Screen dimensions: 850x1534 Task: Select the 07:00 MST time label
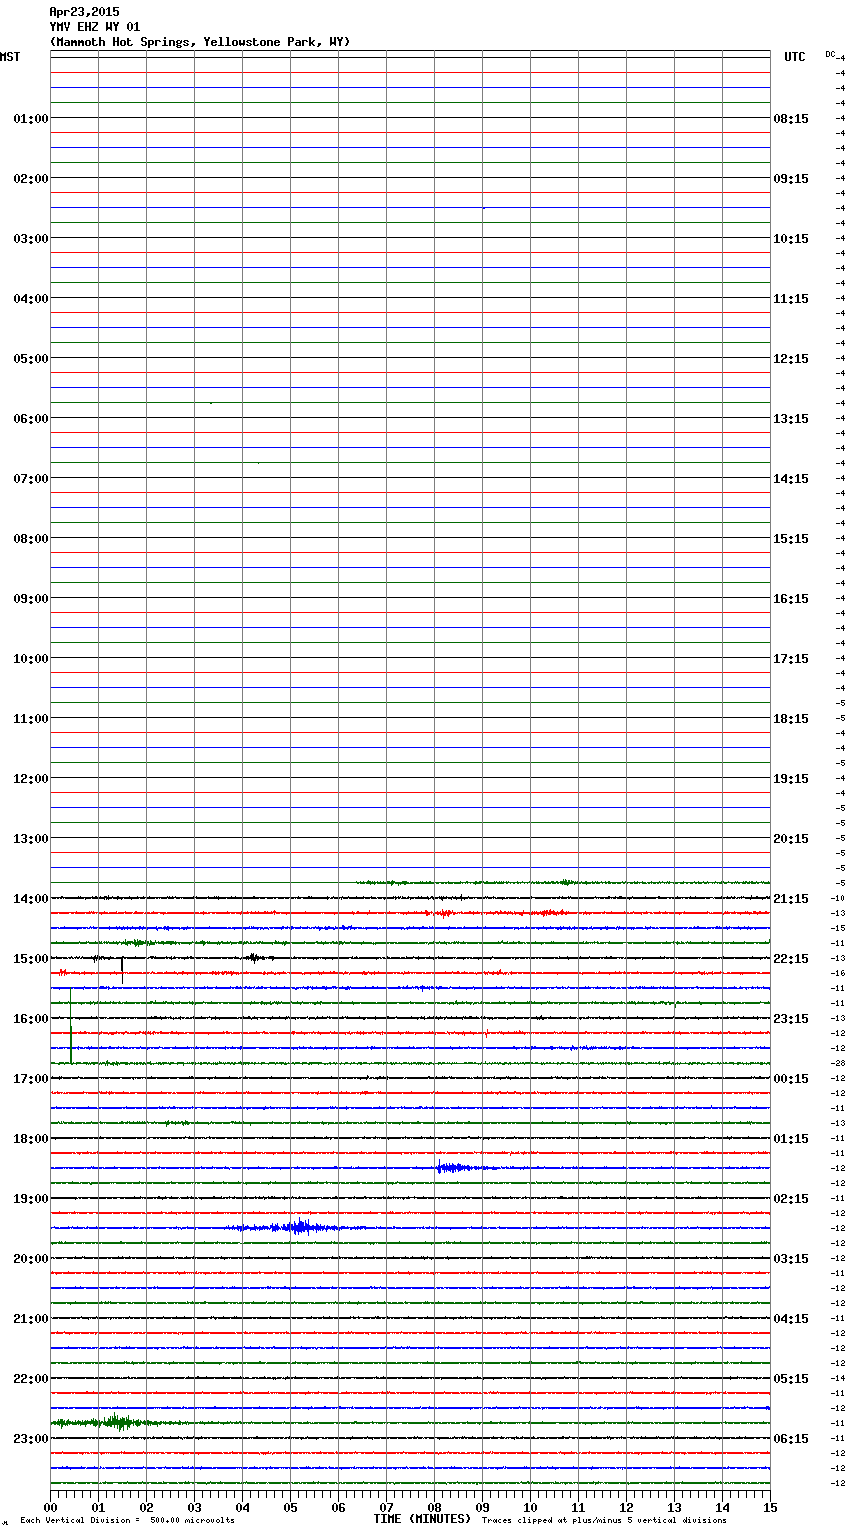pos(31,479)
